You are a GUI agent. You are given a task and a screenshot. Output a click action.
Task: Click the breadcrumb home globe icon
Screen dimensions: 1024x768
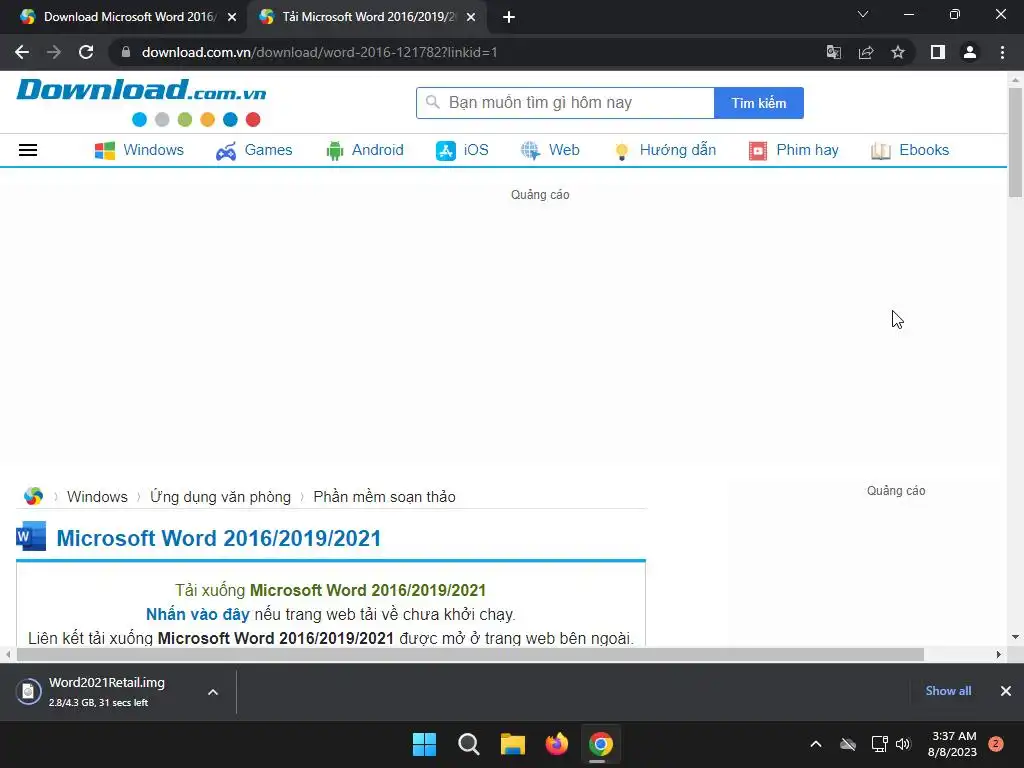click(33, 496)
